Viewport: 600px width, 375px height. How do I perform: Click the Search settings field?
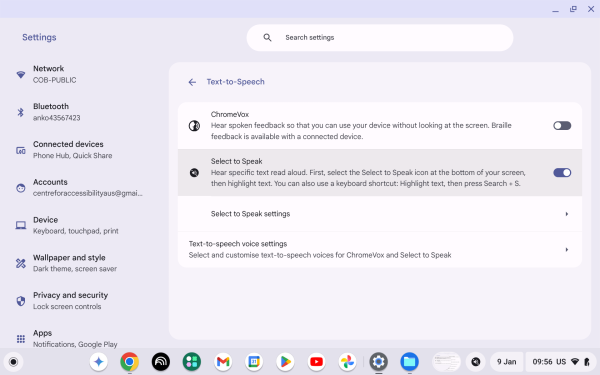380,38
